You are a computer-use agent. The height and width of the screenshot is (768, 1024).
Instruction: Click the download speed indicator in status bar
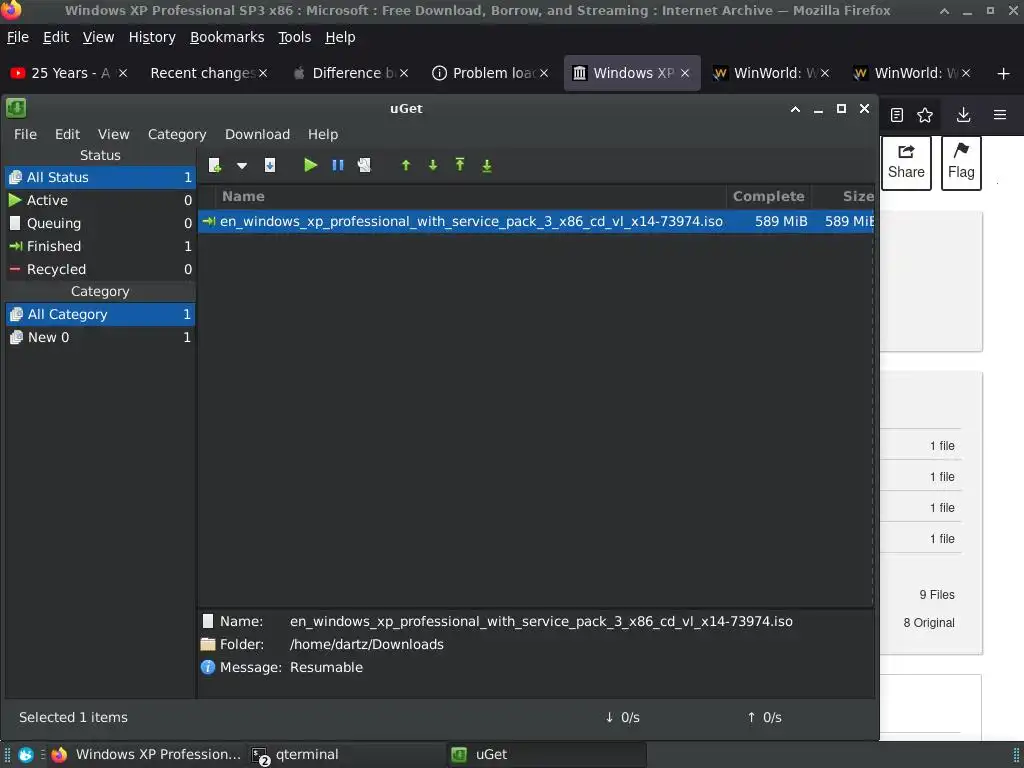point(622,717)
